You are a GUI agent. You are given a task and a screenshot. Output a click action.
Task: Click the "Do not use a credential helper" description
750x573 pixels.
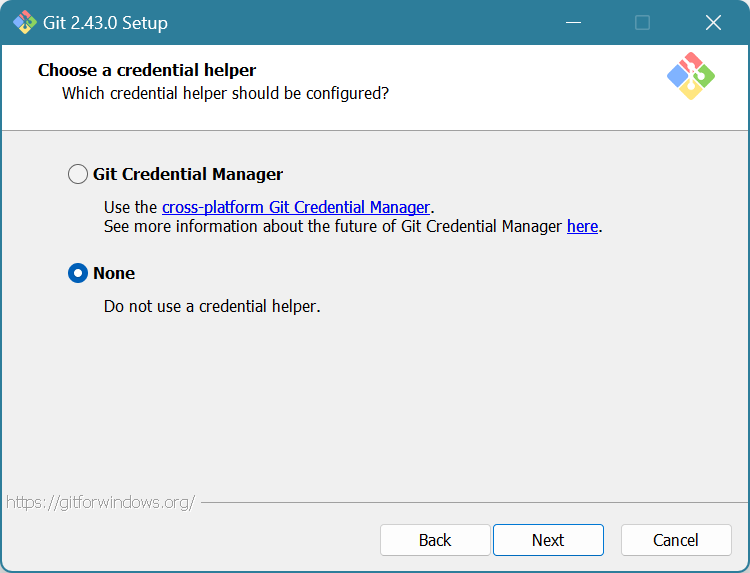coord(212,306)
